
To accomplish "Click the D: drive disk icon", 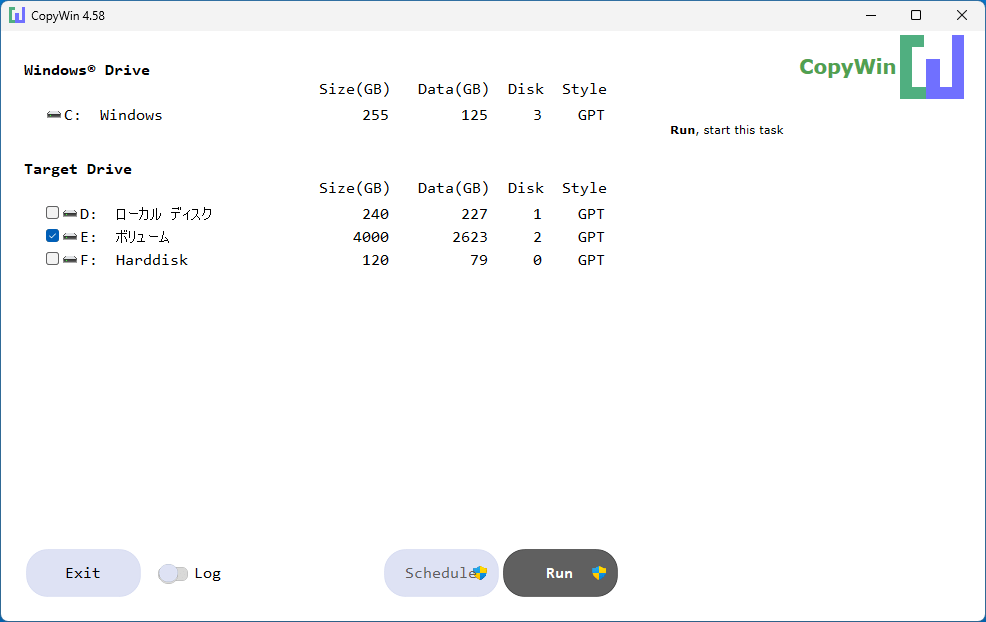I will pyautogui.click(x=70, y=214).
